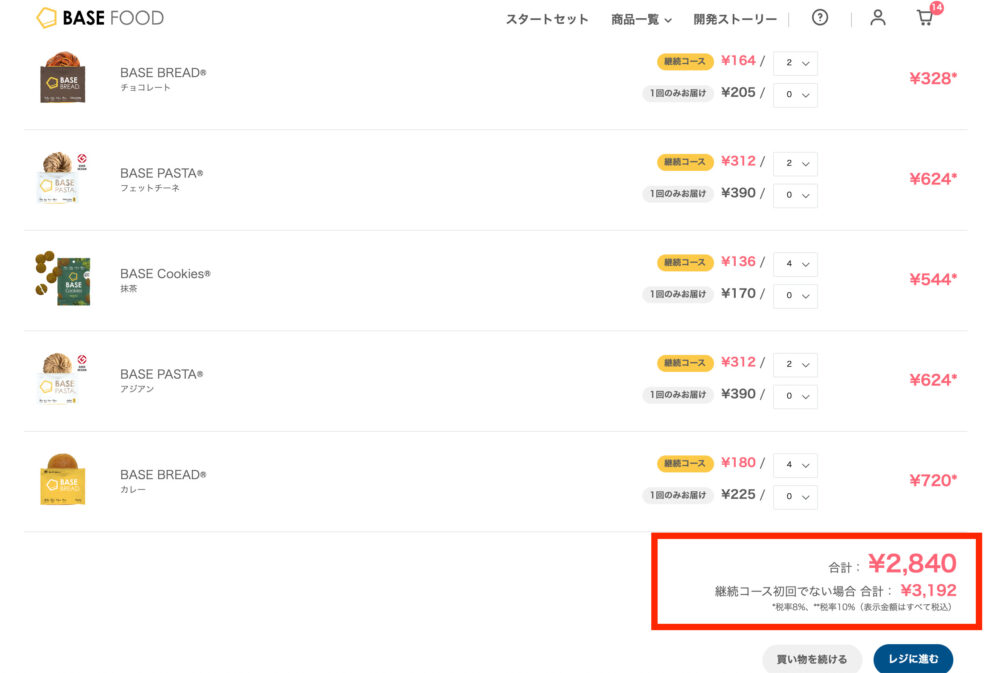Screen dimensions: 1000x673
Task: Open the shopping cart icon
Action: (925, 17)
